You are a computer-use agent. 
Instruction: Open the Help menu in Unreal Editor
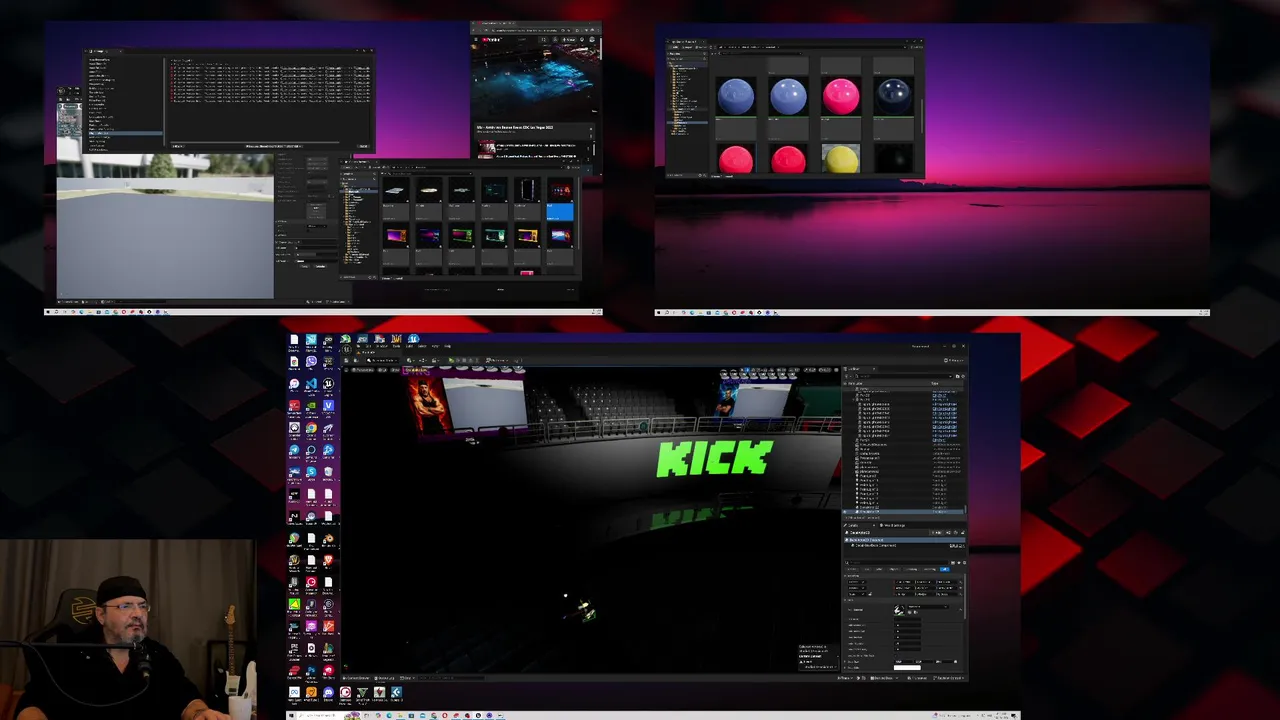(447, 346)
